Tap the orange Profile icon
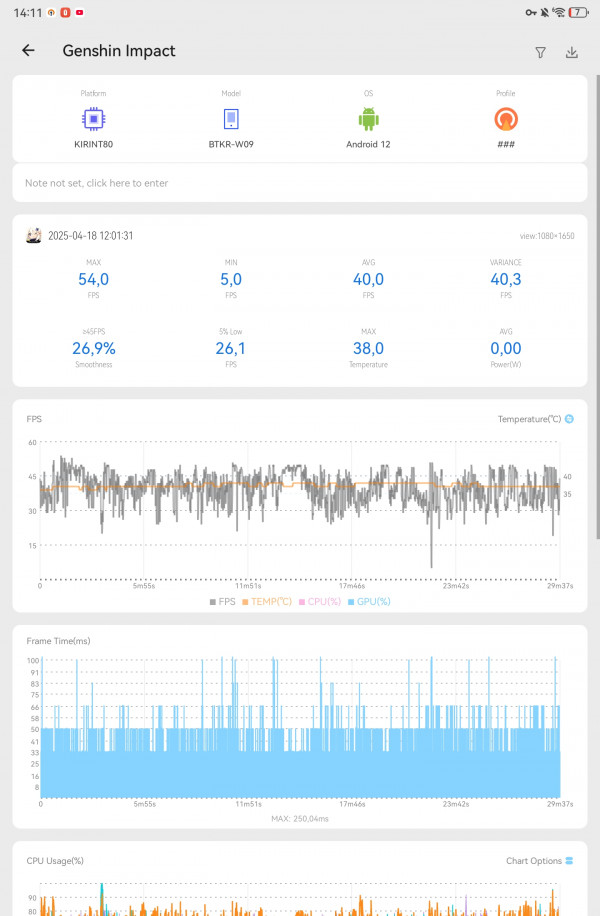 (506, 119)
